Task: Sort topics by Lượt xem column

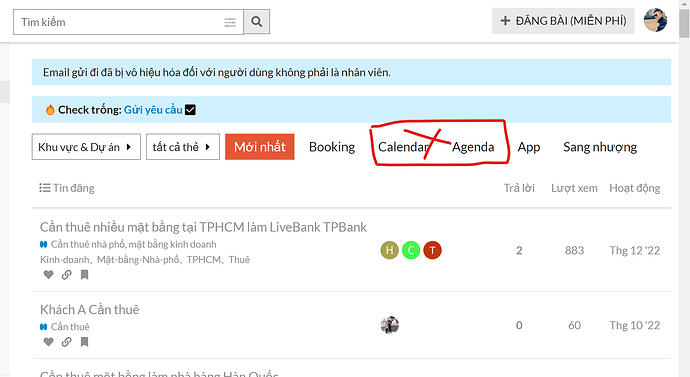Action: [574, 188]
